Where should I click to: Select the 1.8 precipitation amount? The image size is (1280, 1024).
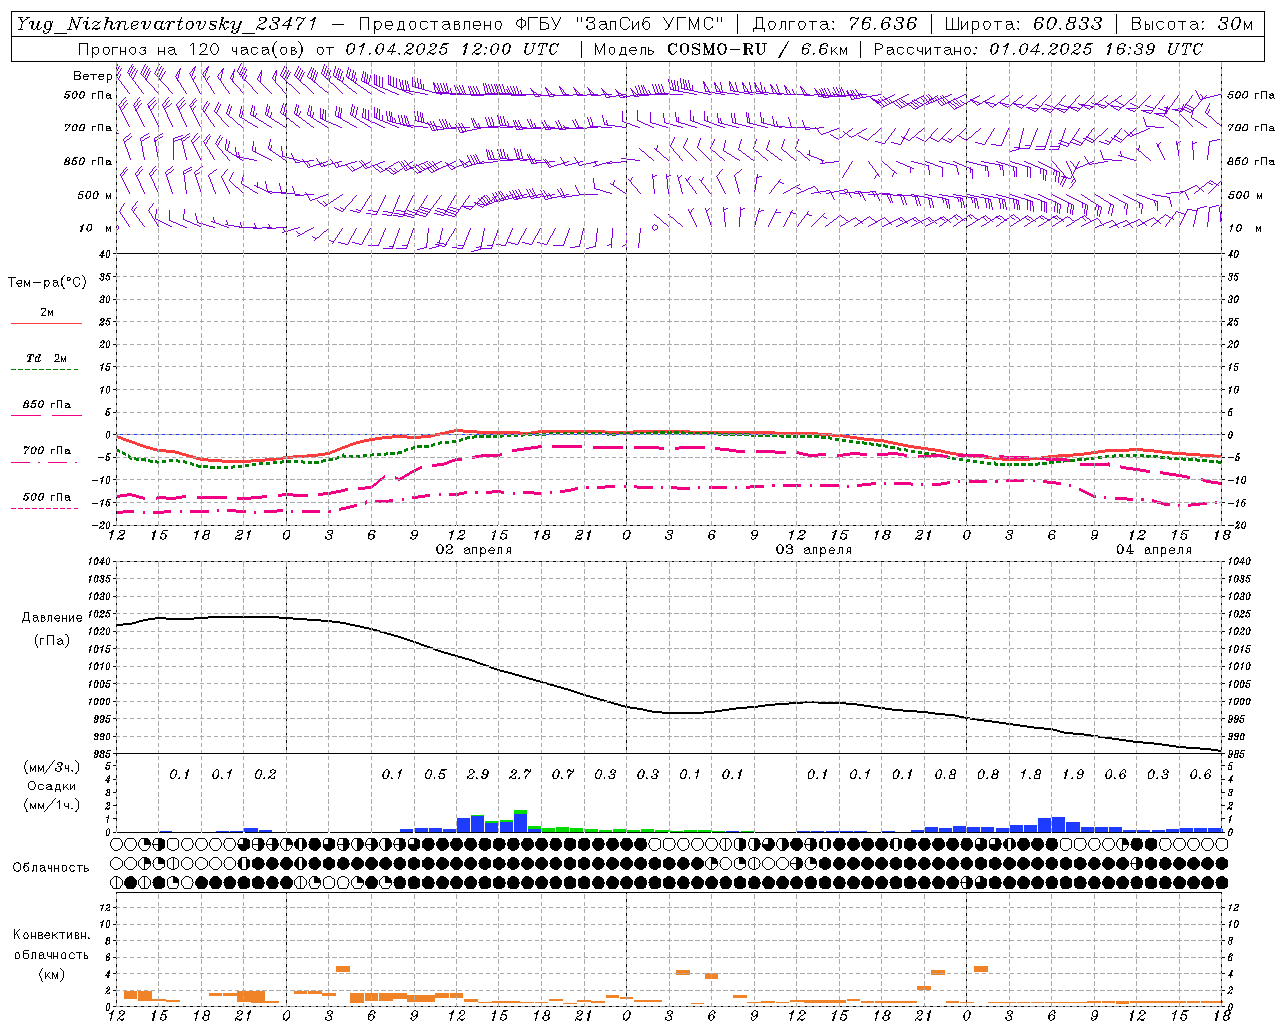(x=1030, y=774)
